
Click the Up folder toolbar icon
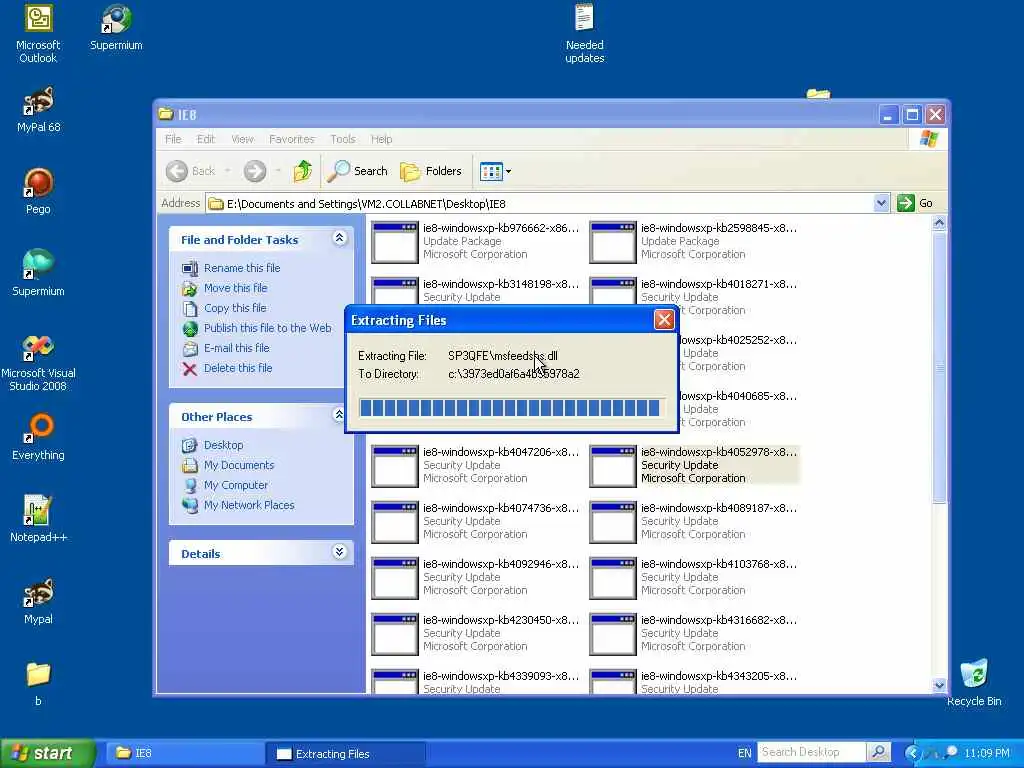point(302,171)
